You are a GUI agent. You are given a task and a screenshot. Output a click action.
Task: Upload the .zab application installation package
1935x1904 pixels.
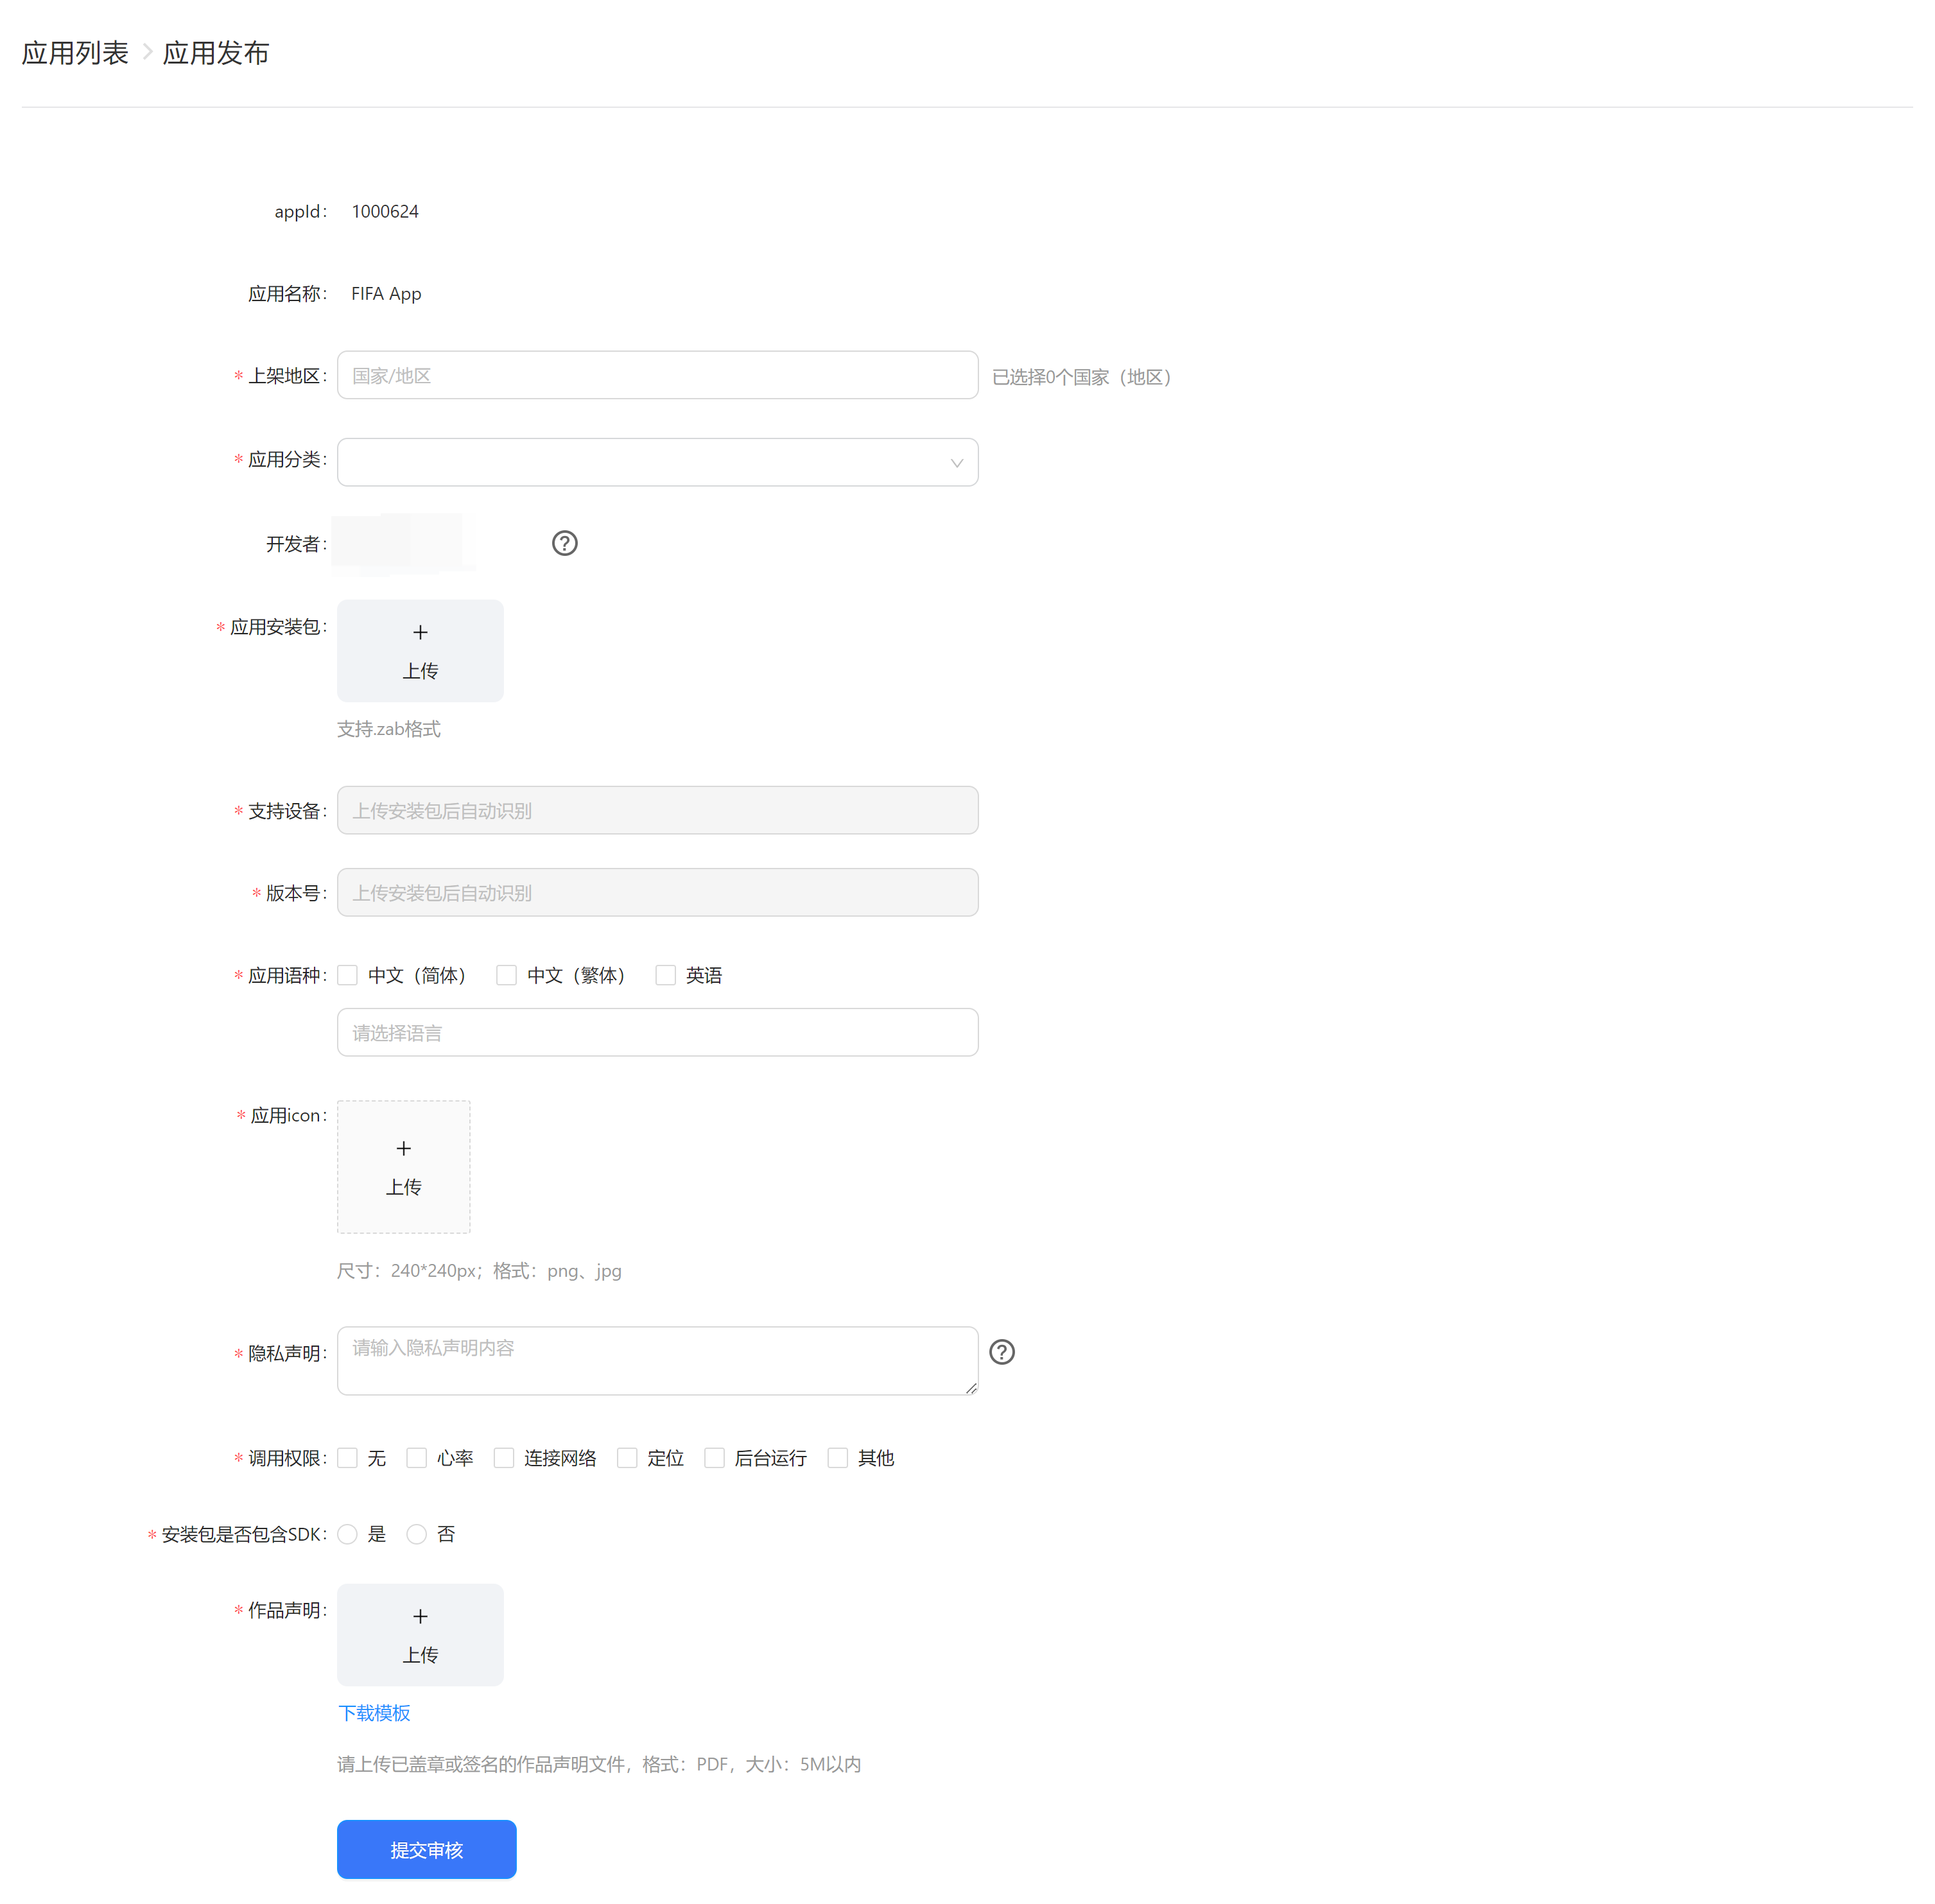tap(419, 650)
